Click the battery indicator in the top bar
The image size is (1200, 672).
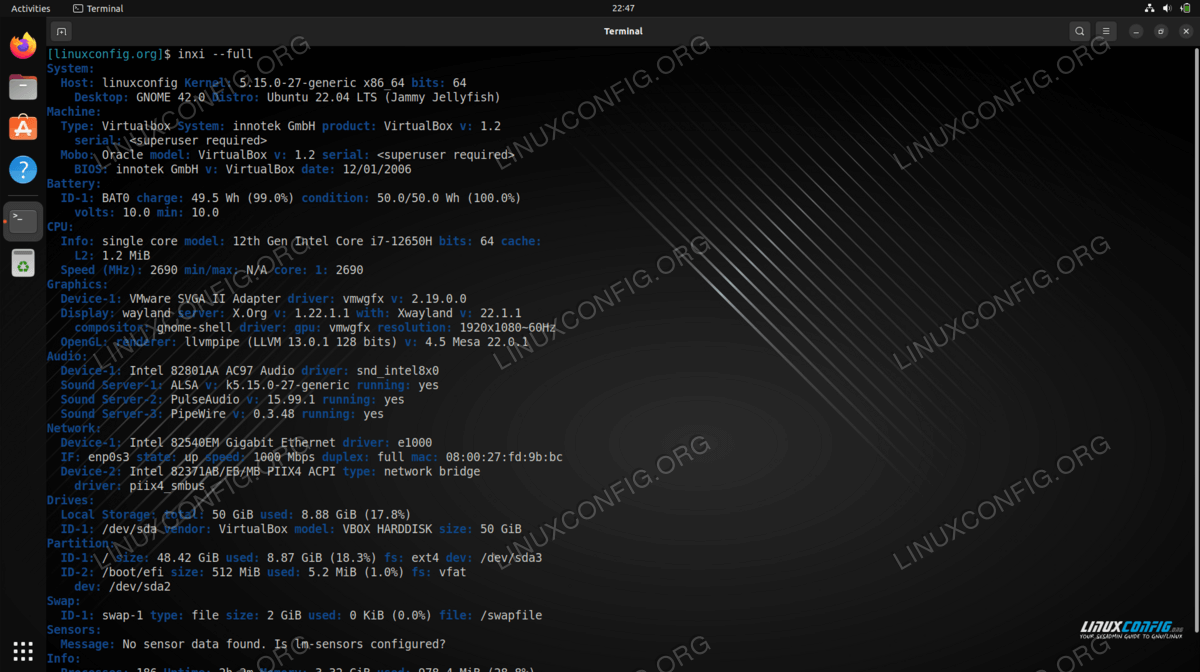[x=1185, y=8]
